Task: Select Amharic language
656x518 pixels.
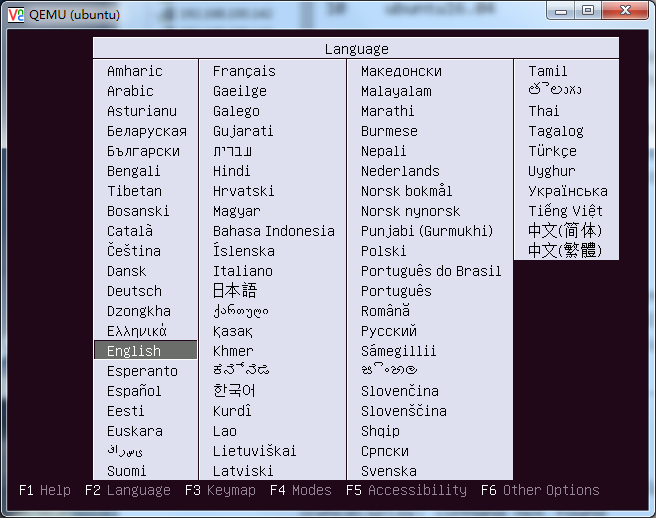Action: tap(135, 71)
